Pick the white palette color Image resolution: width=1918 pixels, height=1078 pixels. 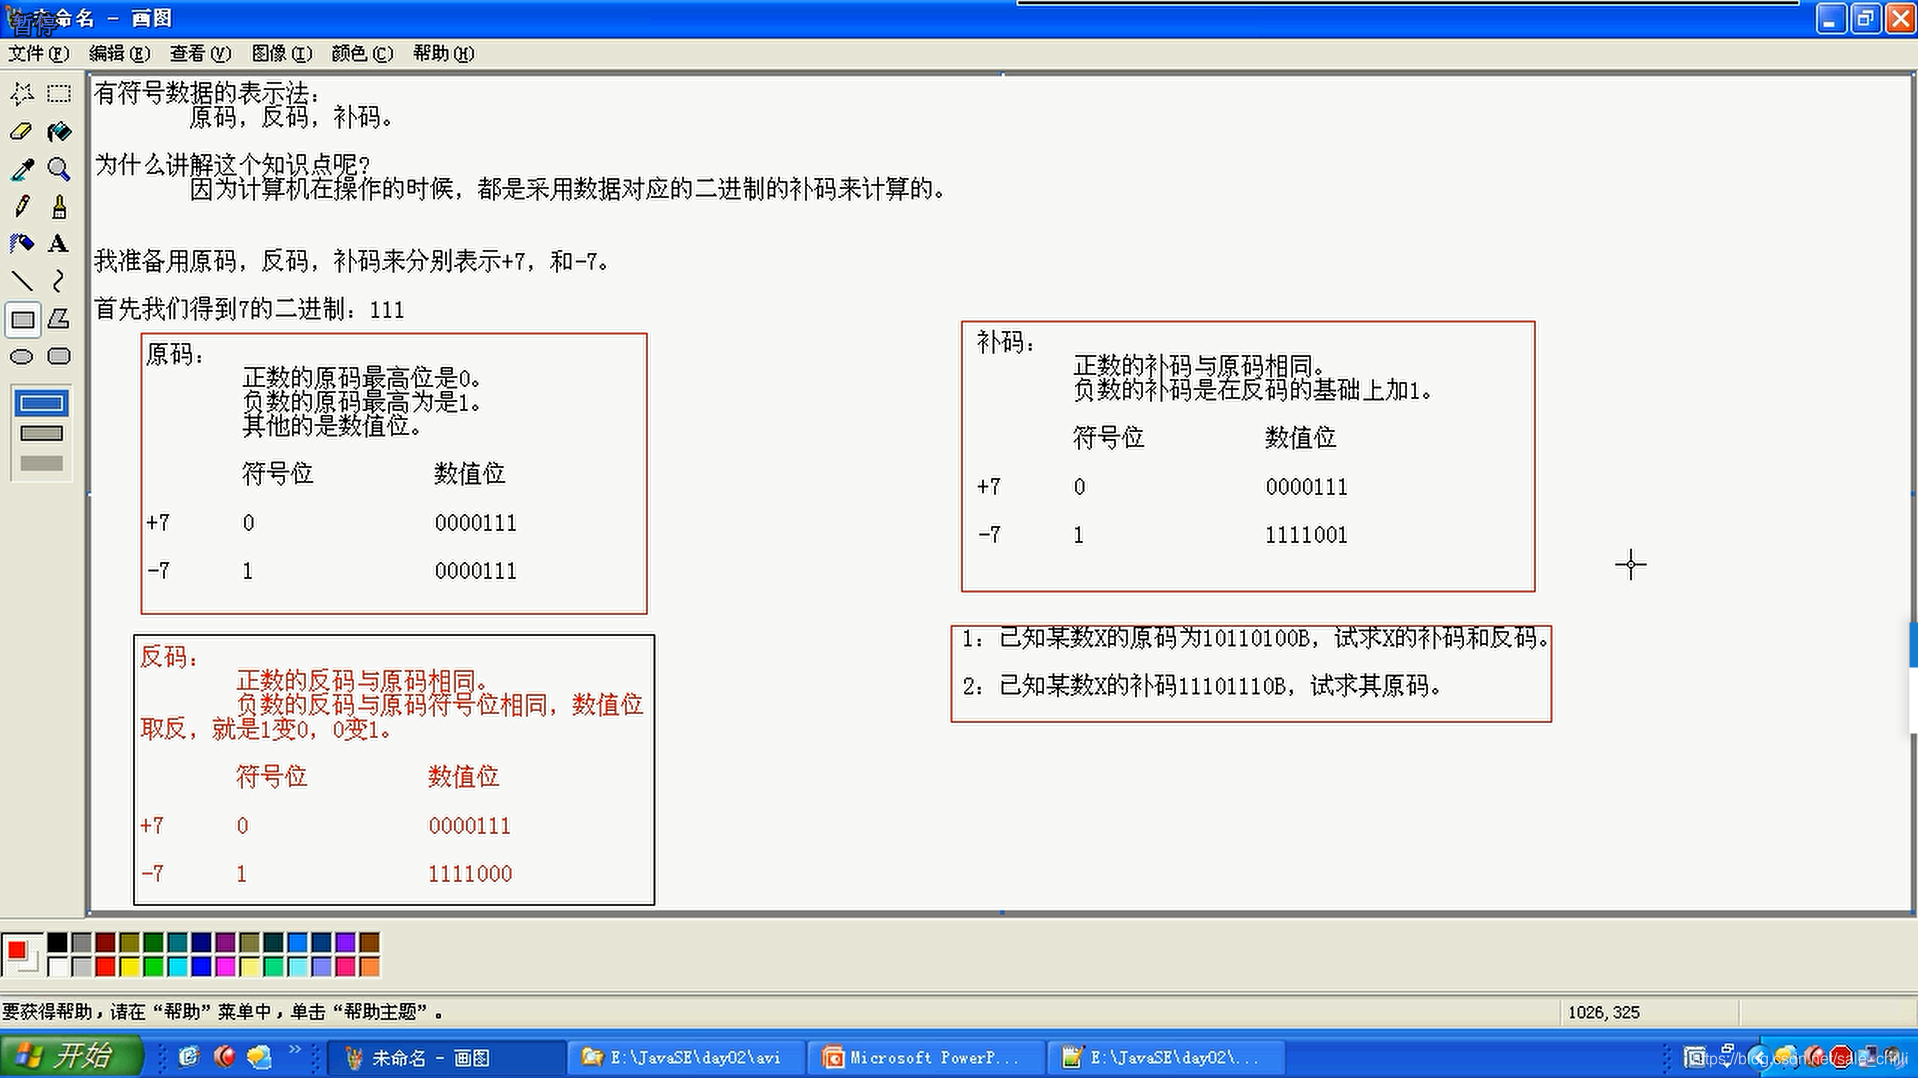[57, 966]
